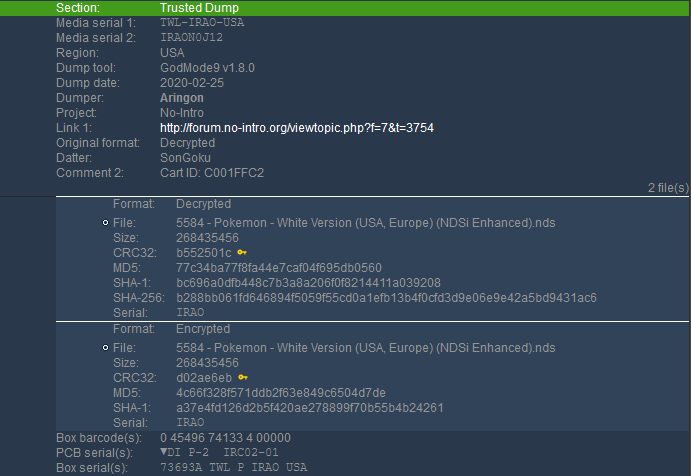Select the SHA-1 hash starting bc696a0dfb

[x=308, y=283]
